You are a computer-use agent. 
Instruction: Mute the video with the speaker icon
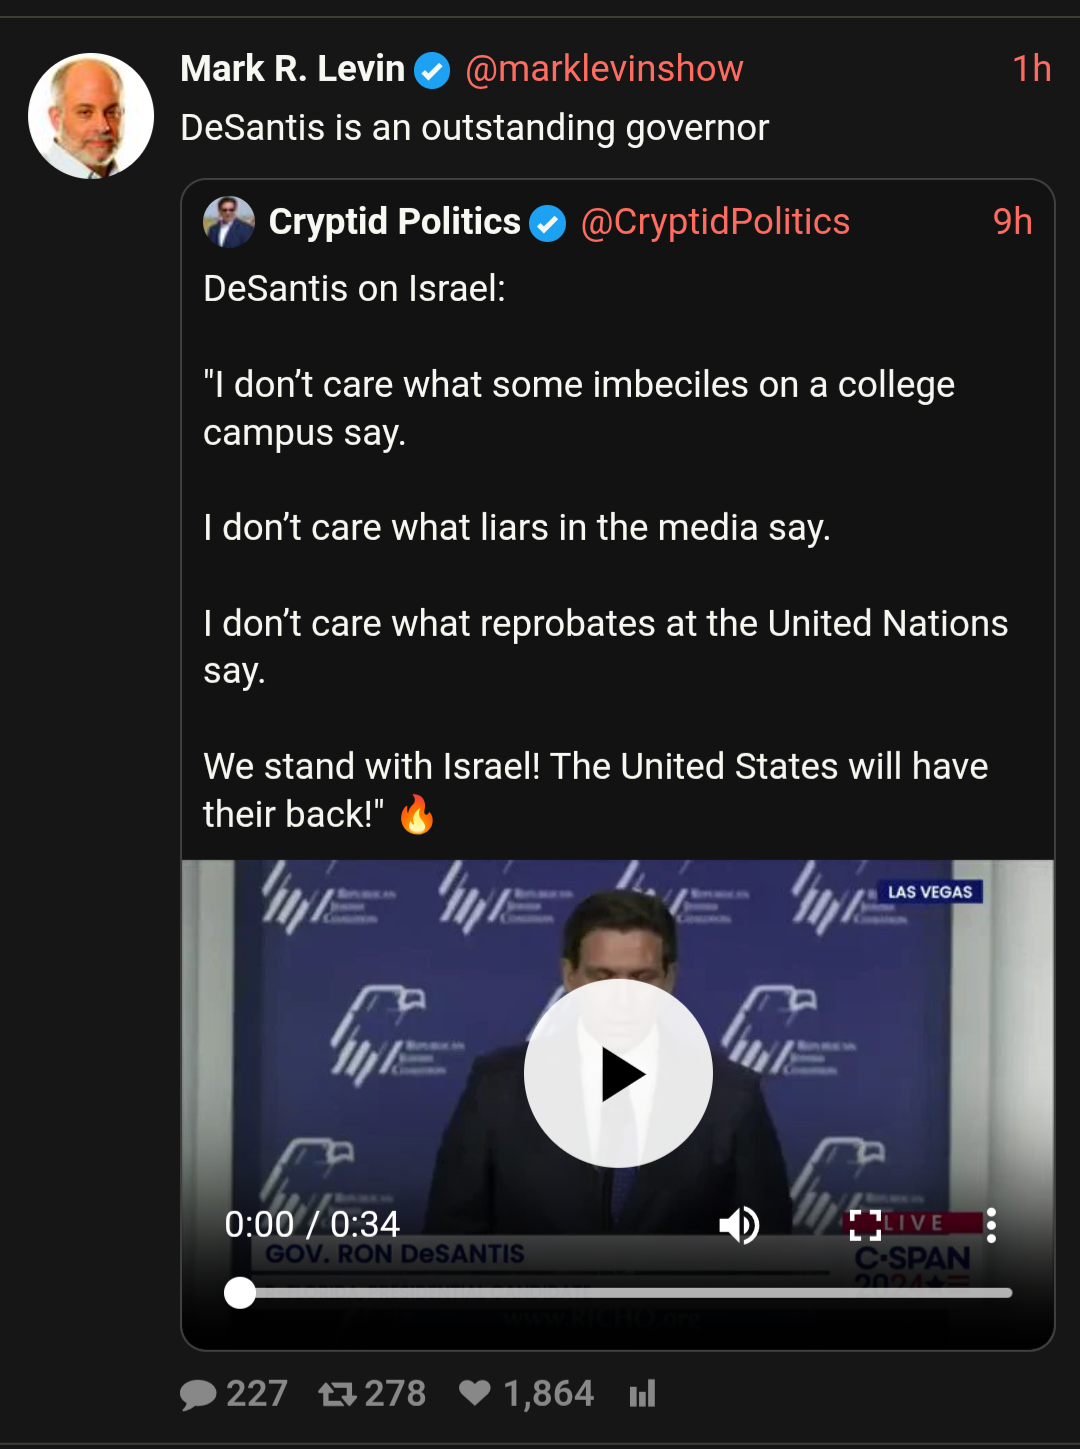pyautogui.click(x=739, y=1225)
